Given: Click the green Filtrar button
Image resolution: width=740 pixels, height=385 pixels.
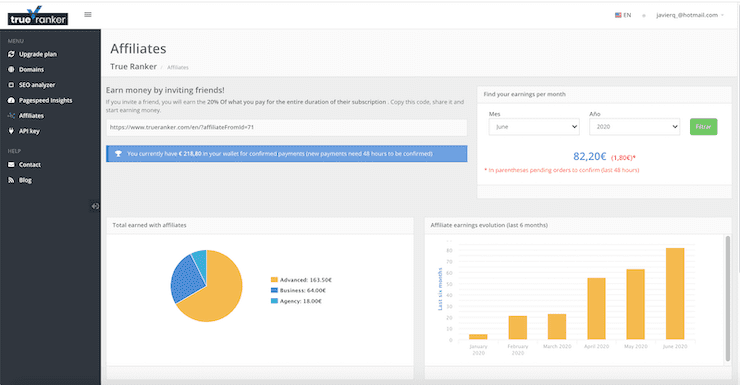Looking at the screenshot, I should (703, 126).
